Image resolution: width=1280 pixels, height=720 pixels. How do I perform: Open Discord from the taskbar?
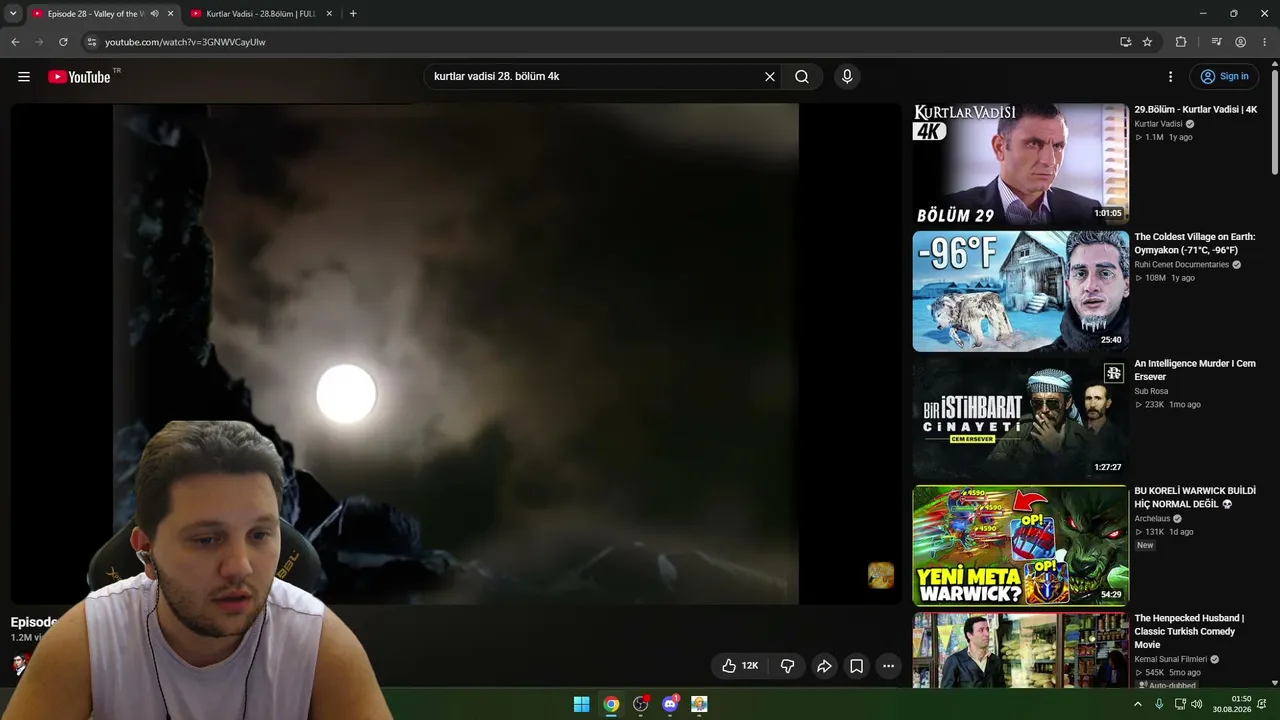tap(670, 704)
